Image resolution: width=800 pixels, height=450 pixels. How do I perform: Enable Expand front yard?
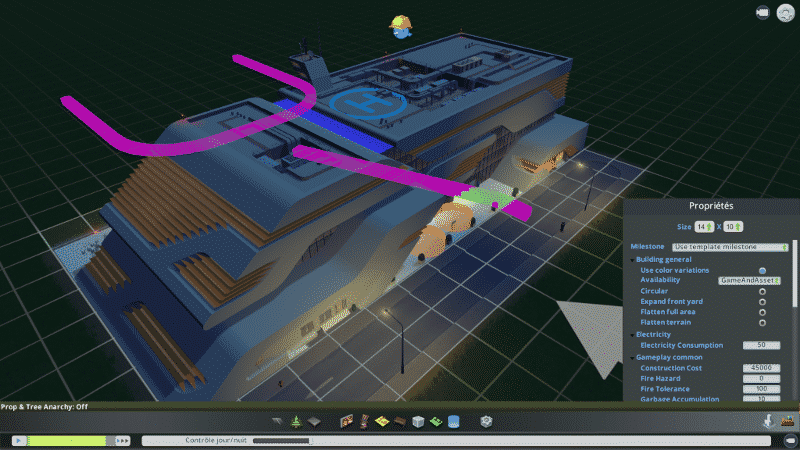762,301
